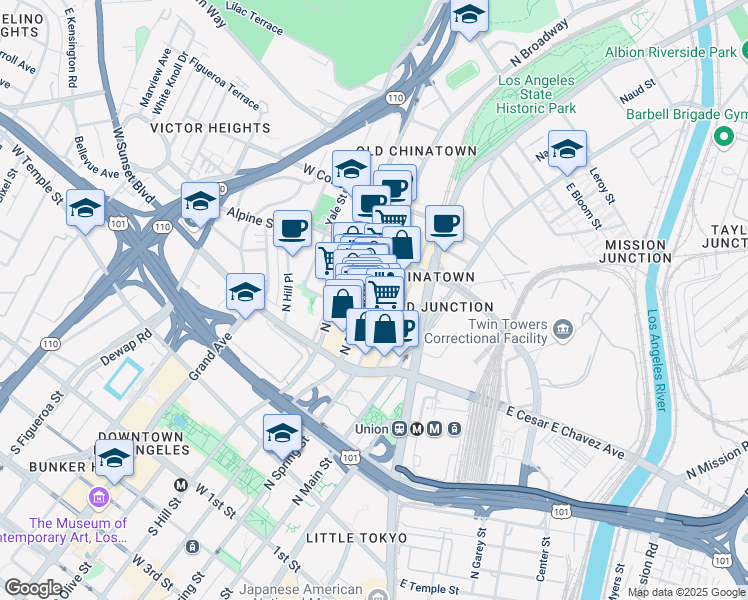
Task: Open the Map data ©2025 Google attribution
Action: point(687,592)
